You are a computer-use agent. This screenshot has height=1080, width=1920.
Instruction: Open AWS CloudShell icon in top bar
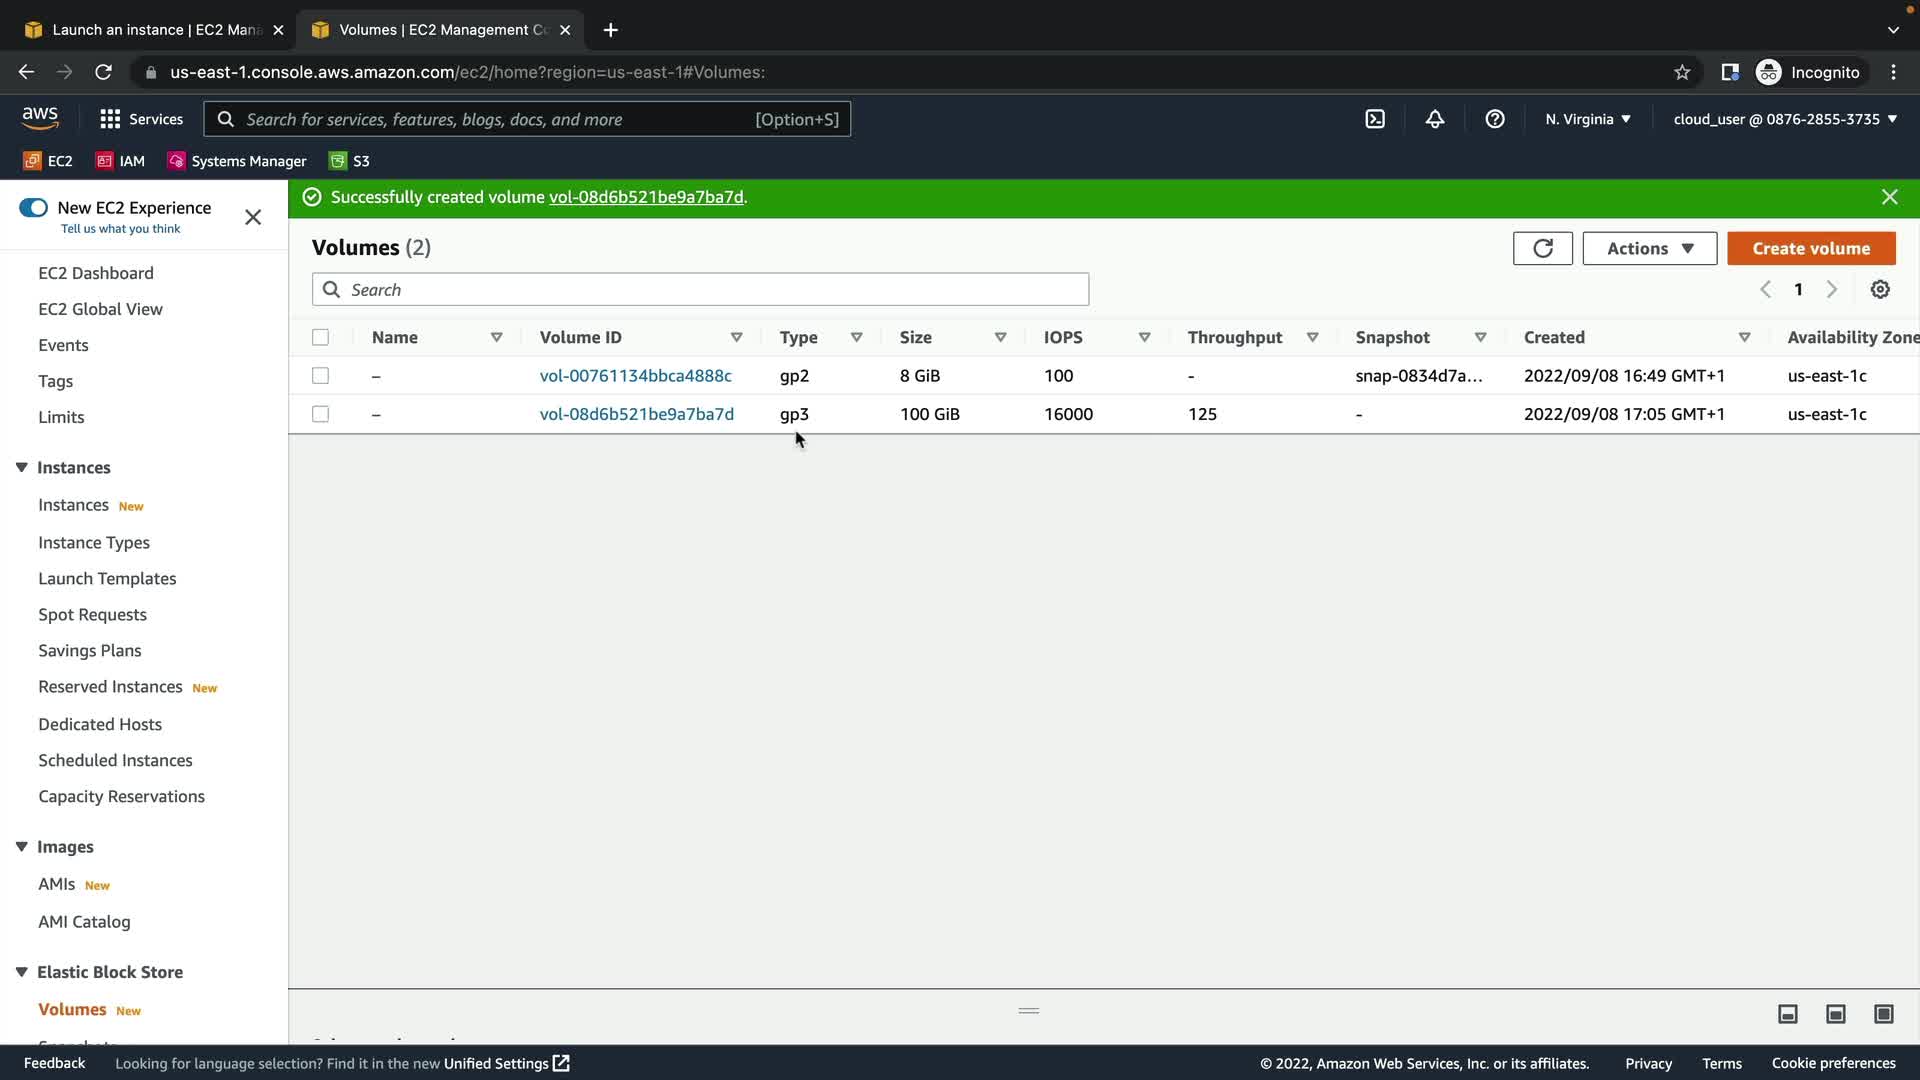(x=1375, y=119)
